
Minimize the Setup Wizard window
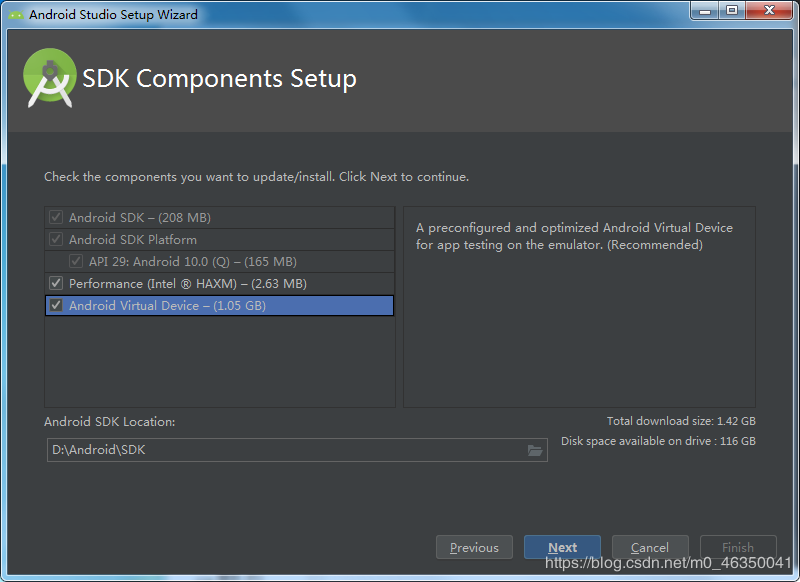(x=705, y=10)
